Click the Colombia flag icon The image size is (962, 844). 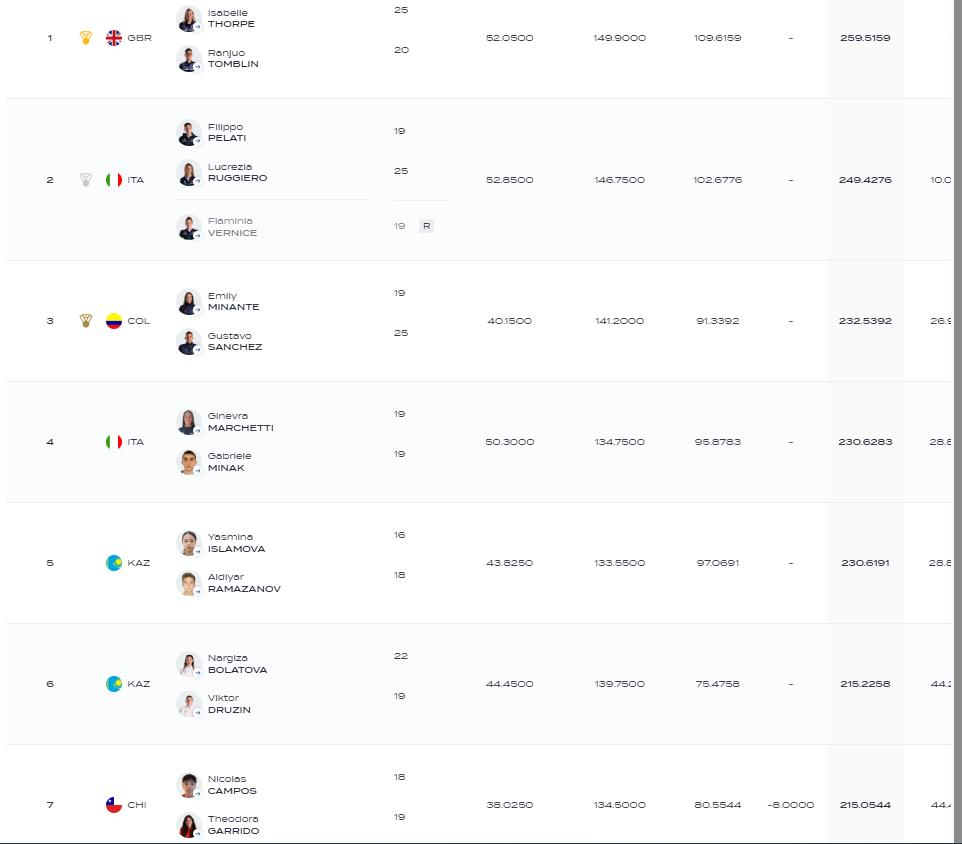[x=114, y=321]
